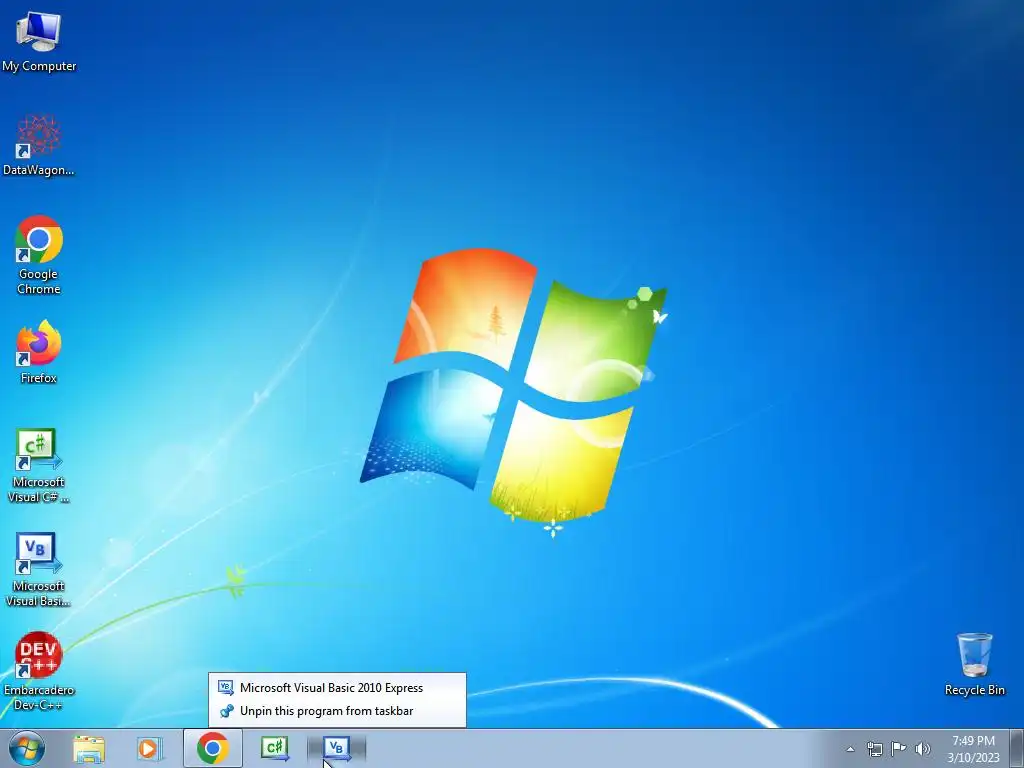
Task: Click the Show desktop button at the taskbar's end
Action: [x=1017, y=748]
